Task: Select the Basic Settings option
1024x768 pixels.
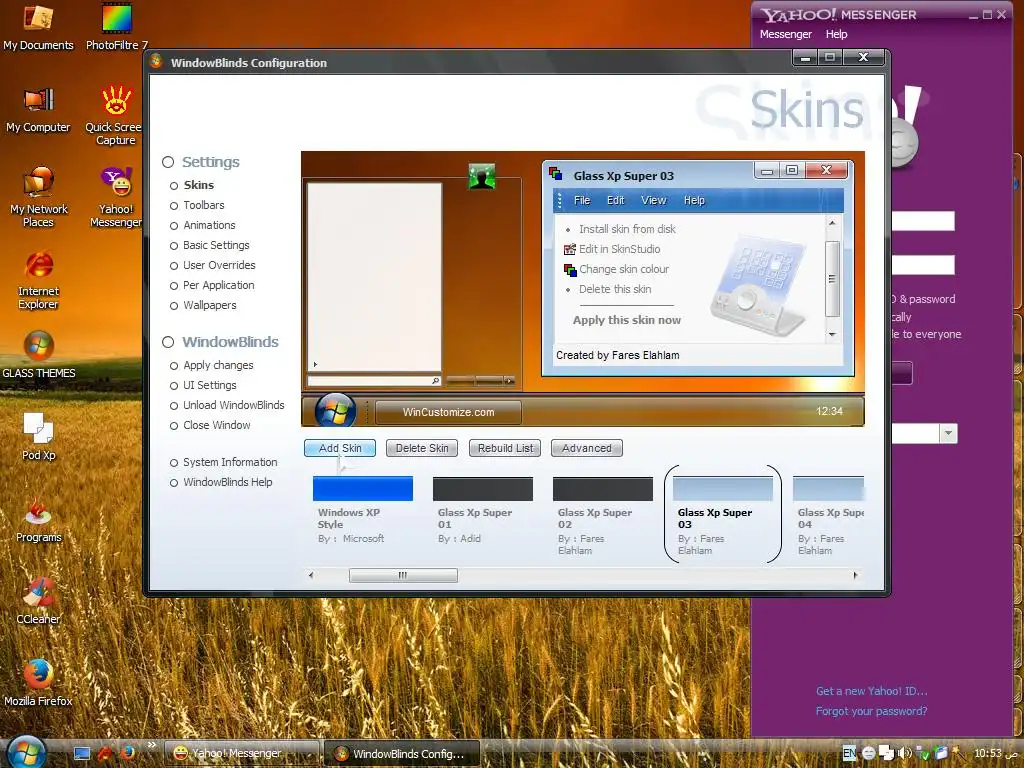Action: (x=216, y=246)
